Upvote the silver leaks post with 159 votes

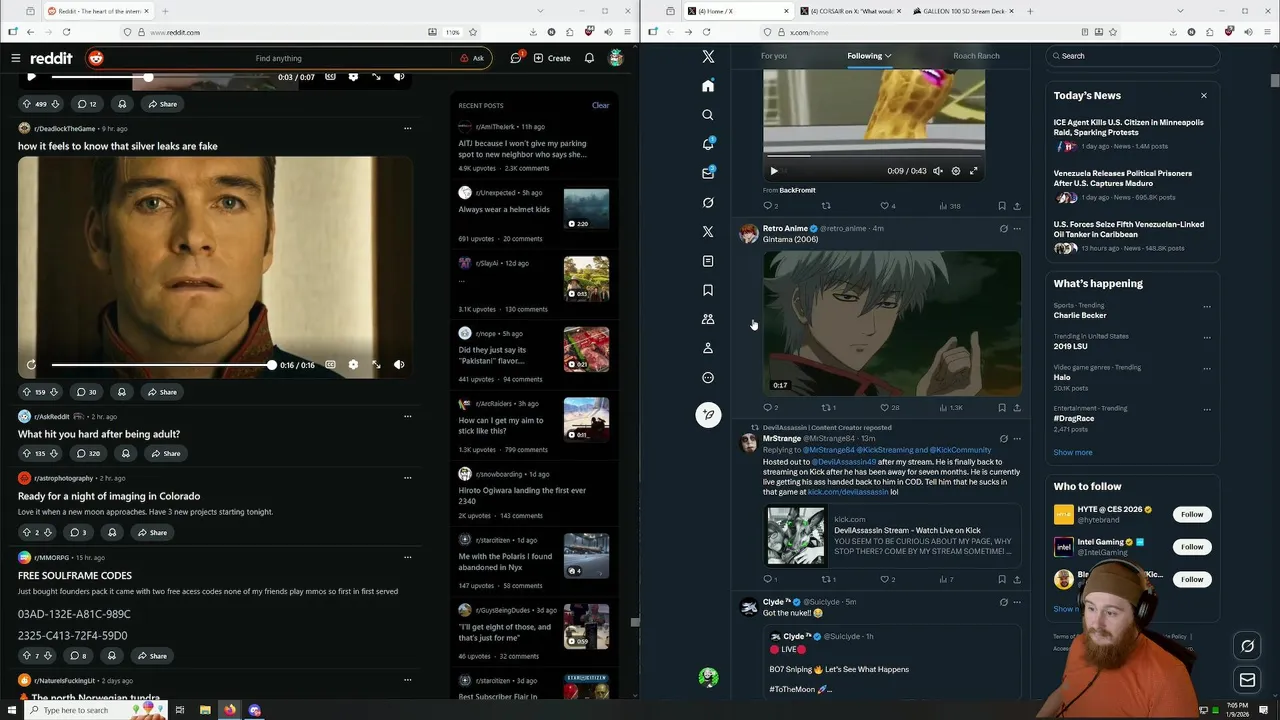tap(27, 392)
